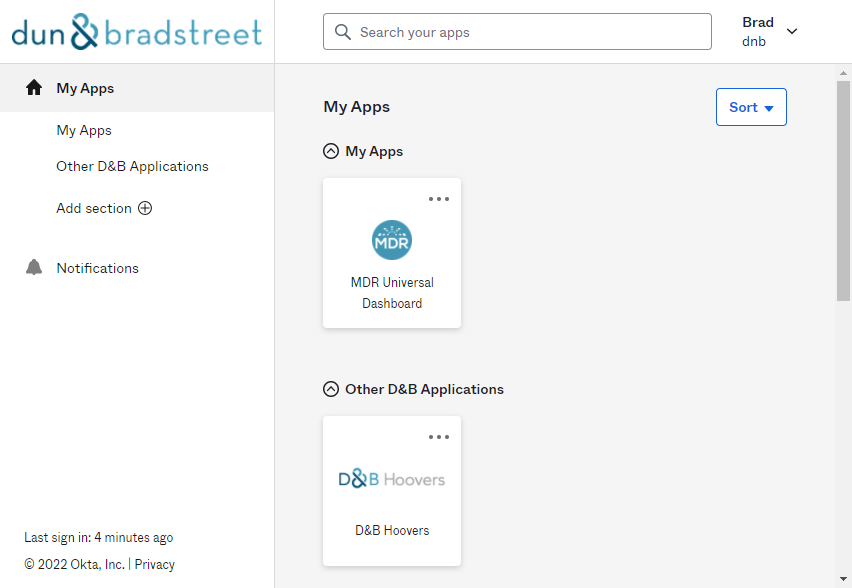Click the Brad user name text
Image resolution: width=852 pixels, height=588 pixels.
(x=758, y=22)
